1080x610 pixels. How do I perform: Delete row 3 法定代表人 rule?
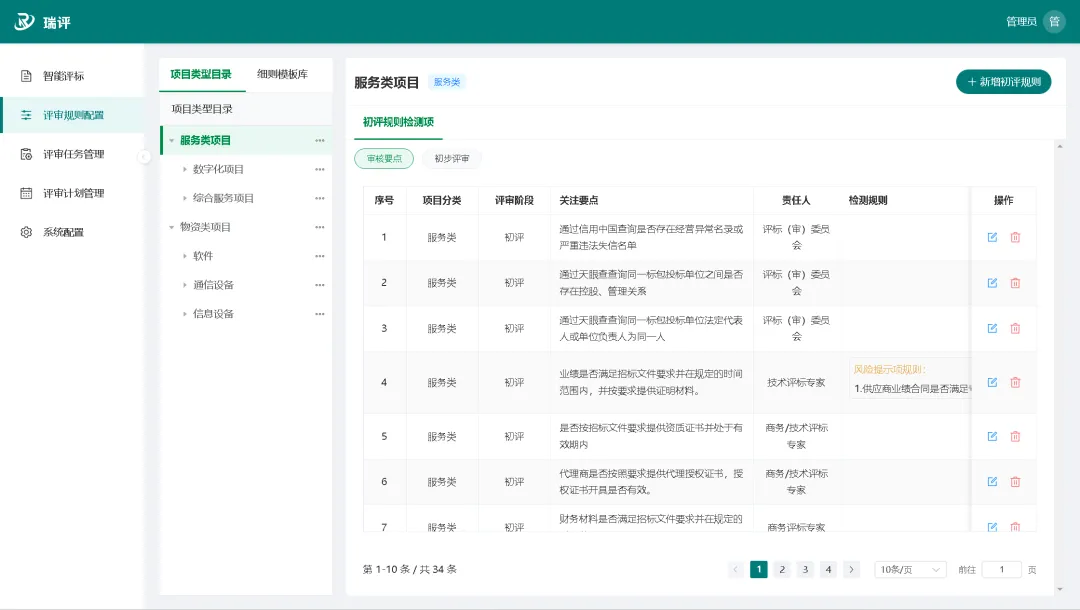(x=1015, y=328)
